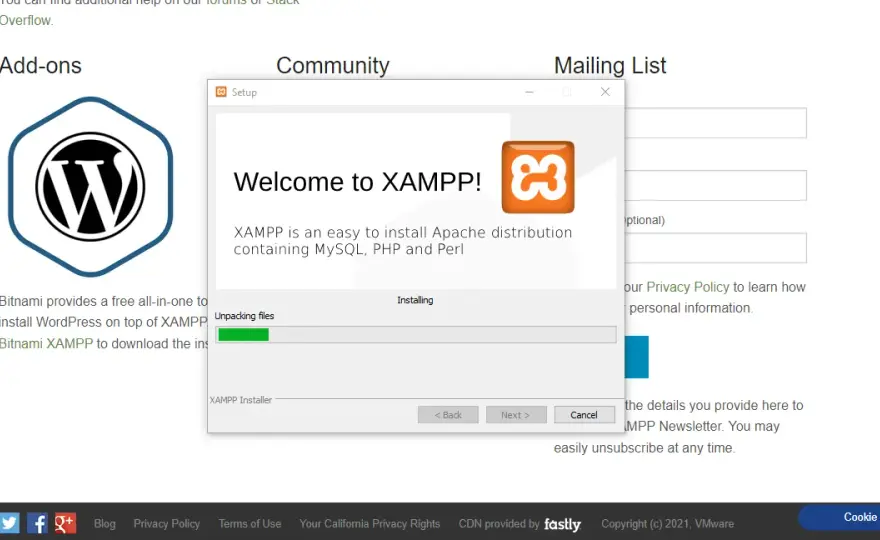Open the Terms of Use link
880x540 pixels.
click(250, 524)
